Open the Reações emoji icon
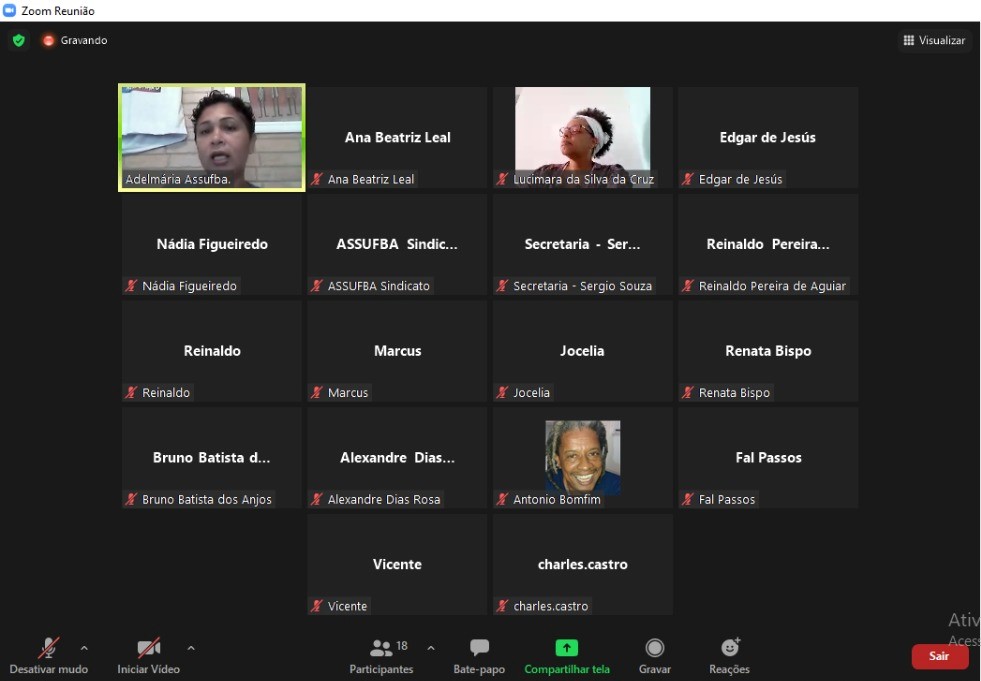Viewport: 981px width, 681px height. 729,647
